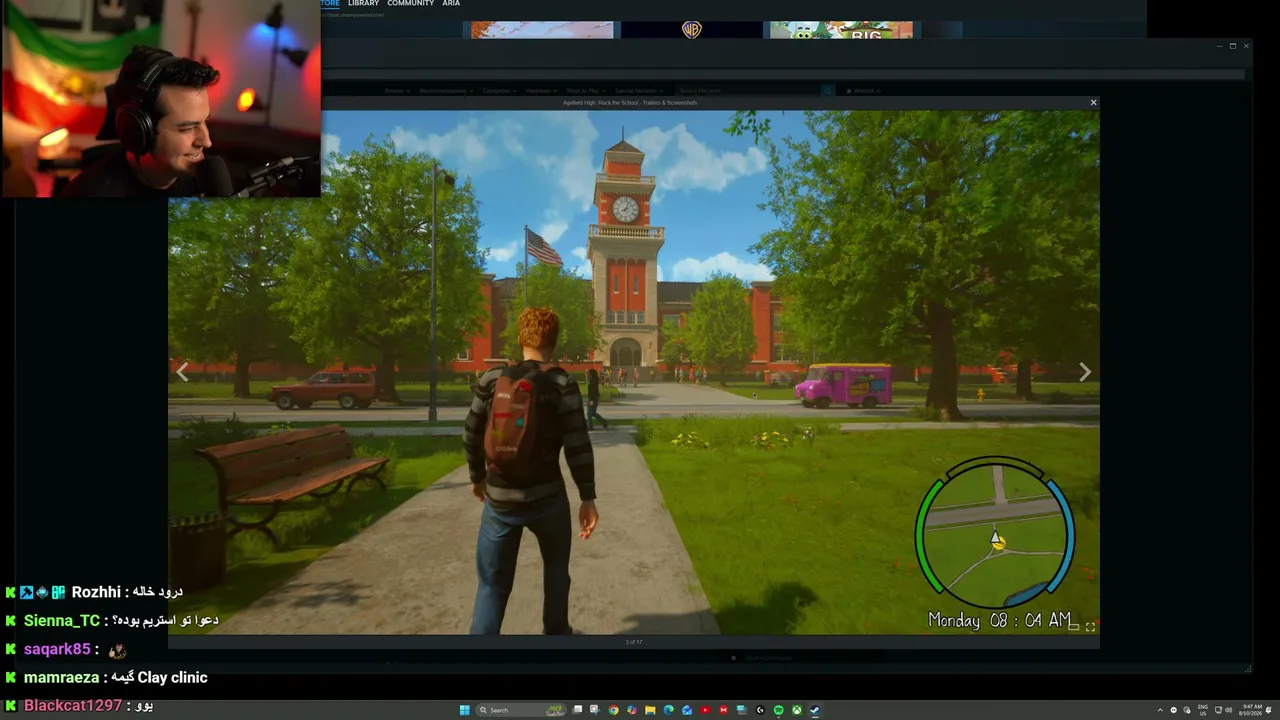Go to the previous screenshot with the left arrow
This screenshot has width=1280, height=720.
click(x=182, y=372)
